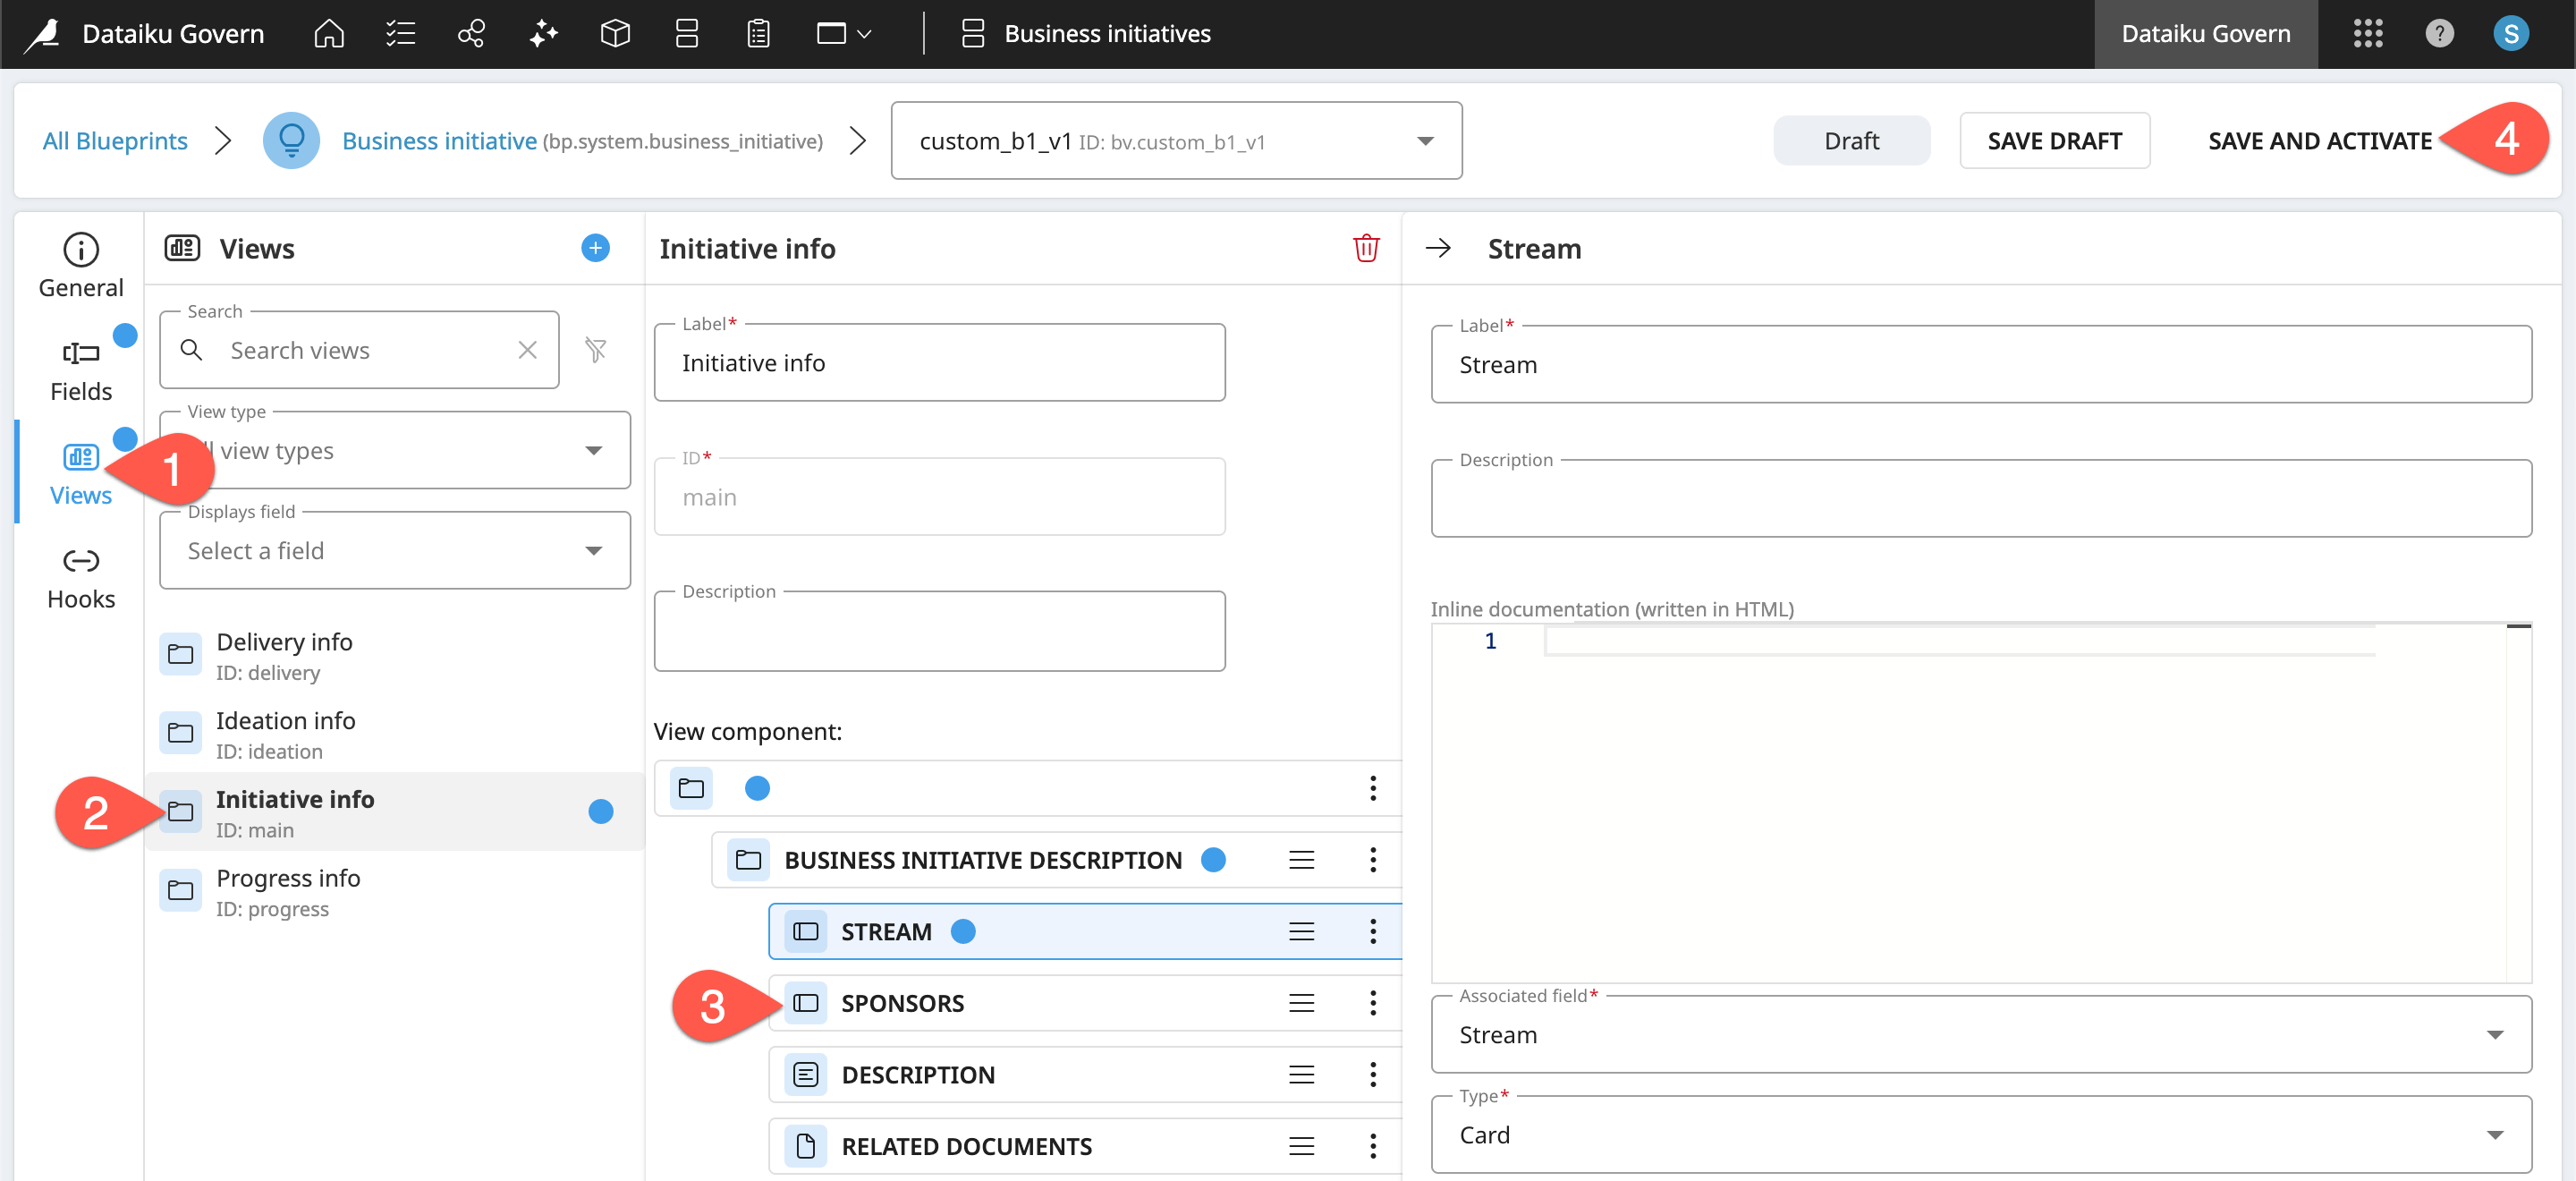Image resolution: width=2576 pixels, height=1181 pixels.
Task: Open the Hooks section in left sidebar
Action: [x=81, y=577]
